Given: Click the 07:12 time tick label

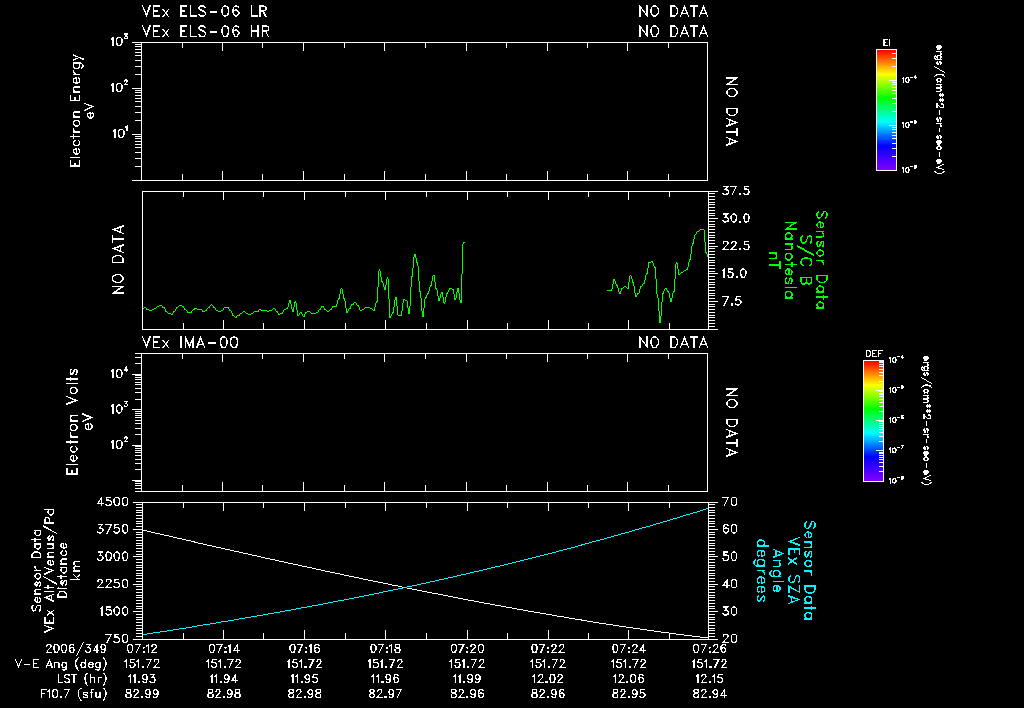Looking at the screenshot, I should tap(142, 649).
